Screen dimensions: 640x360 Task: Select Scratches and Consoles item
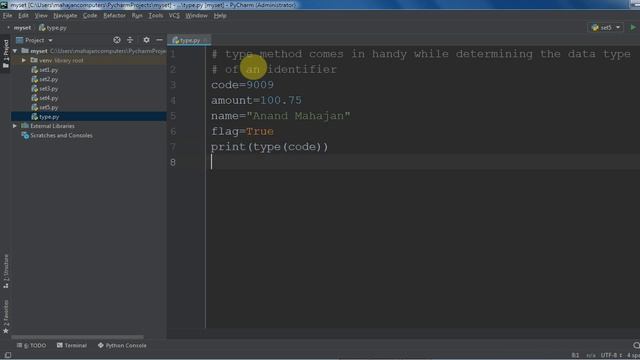[61, 136]
